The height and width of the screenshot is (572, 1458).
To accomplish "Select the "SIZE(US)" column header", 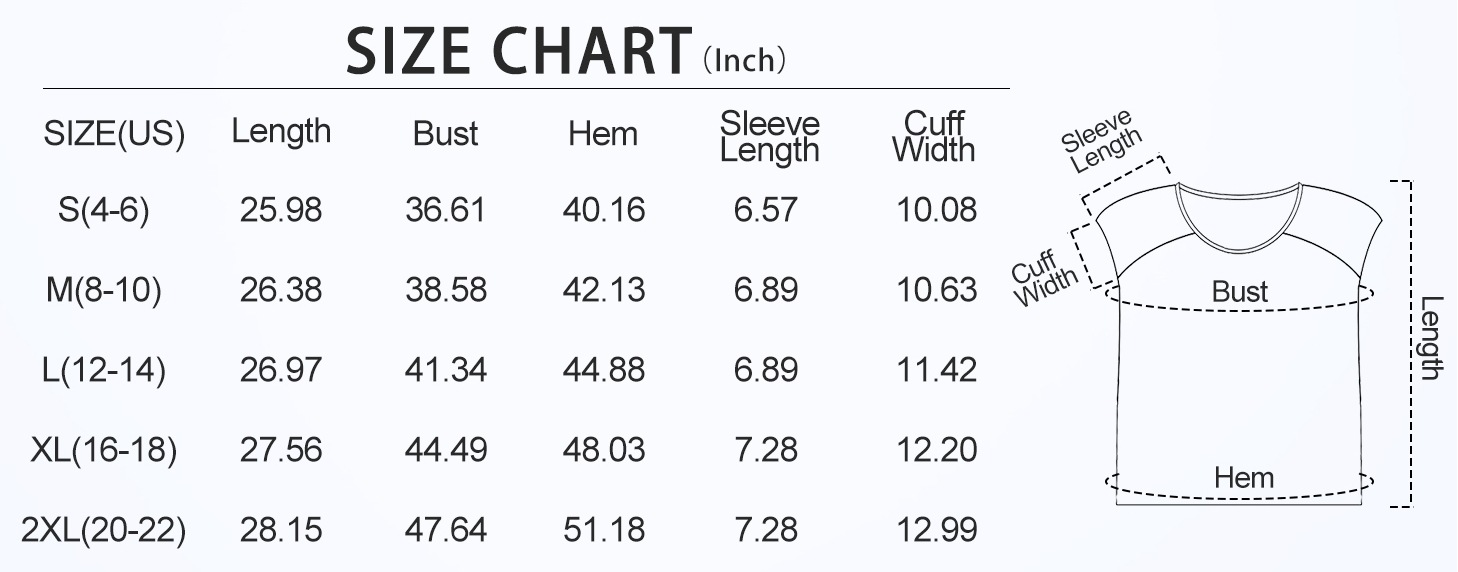I will click(x=114, y=134).
